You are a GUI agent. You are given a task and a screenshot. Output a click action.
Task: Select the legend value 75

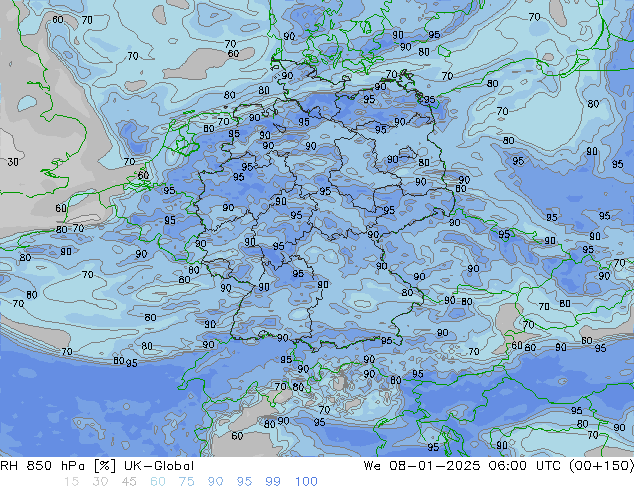click(186, 482)
